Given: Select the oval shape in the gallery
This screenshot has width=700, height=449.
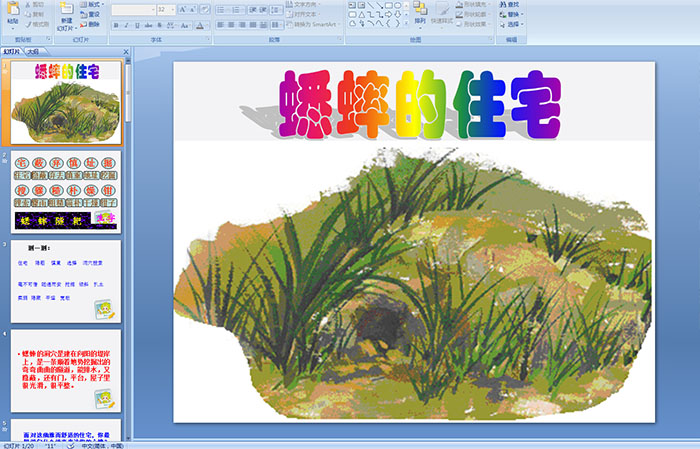Looking at the screenshot, I should pos(397,5).
